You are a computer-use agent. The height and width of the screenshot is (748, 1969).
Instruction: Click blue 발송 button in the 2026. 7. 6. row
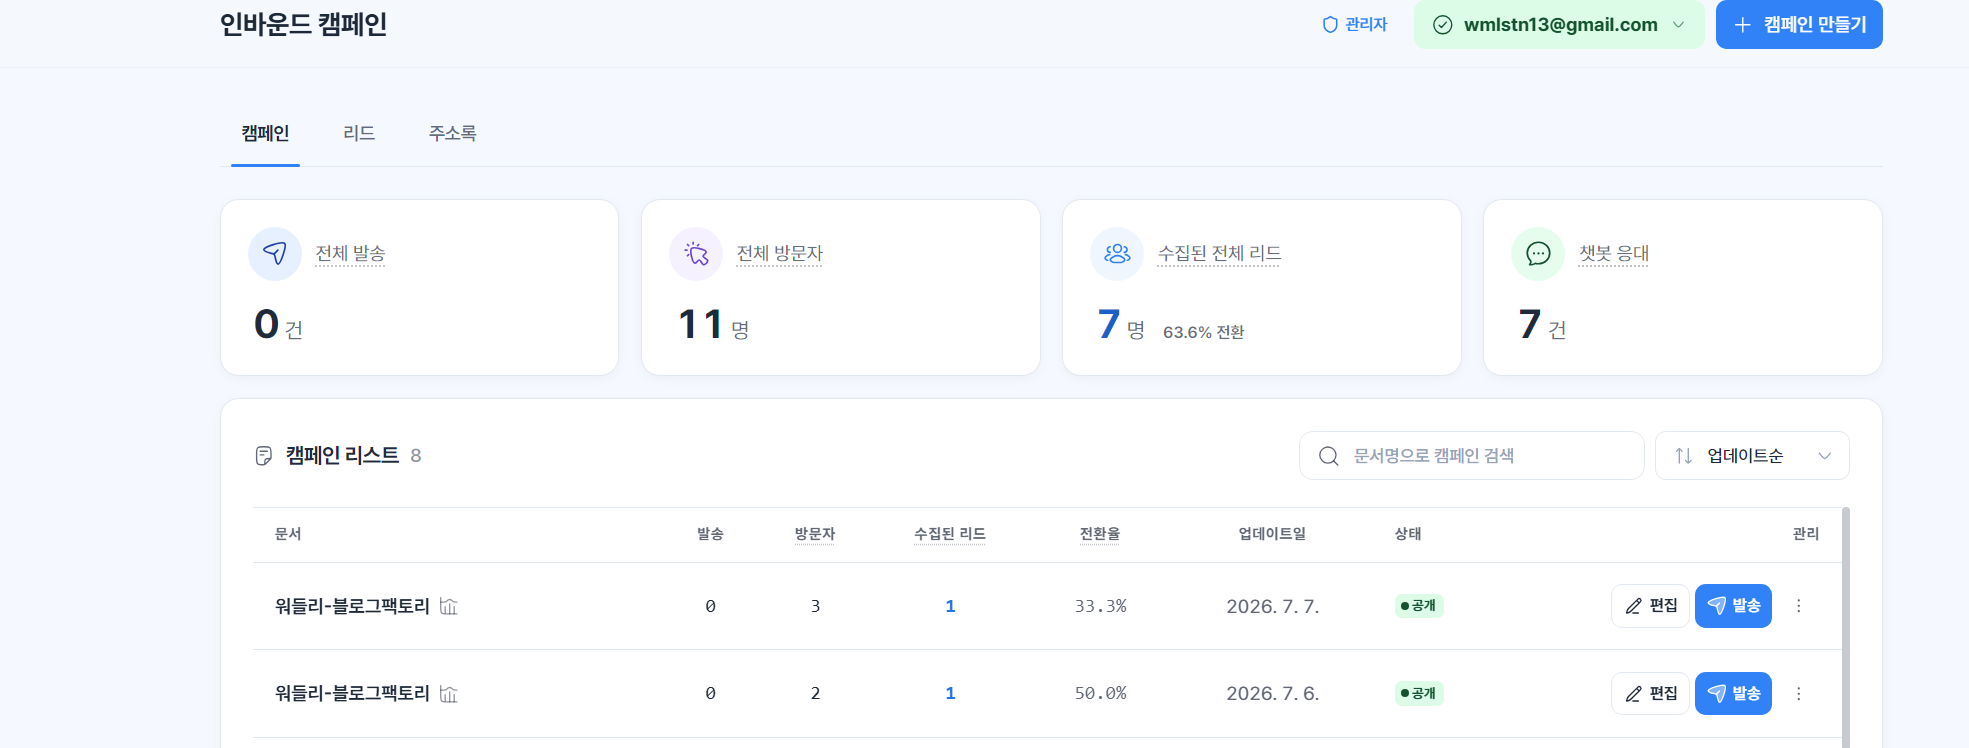point(1733,693)
